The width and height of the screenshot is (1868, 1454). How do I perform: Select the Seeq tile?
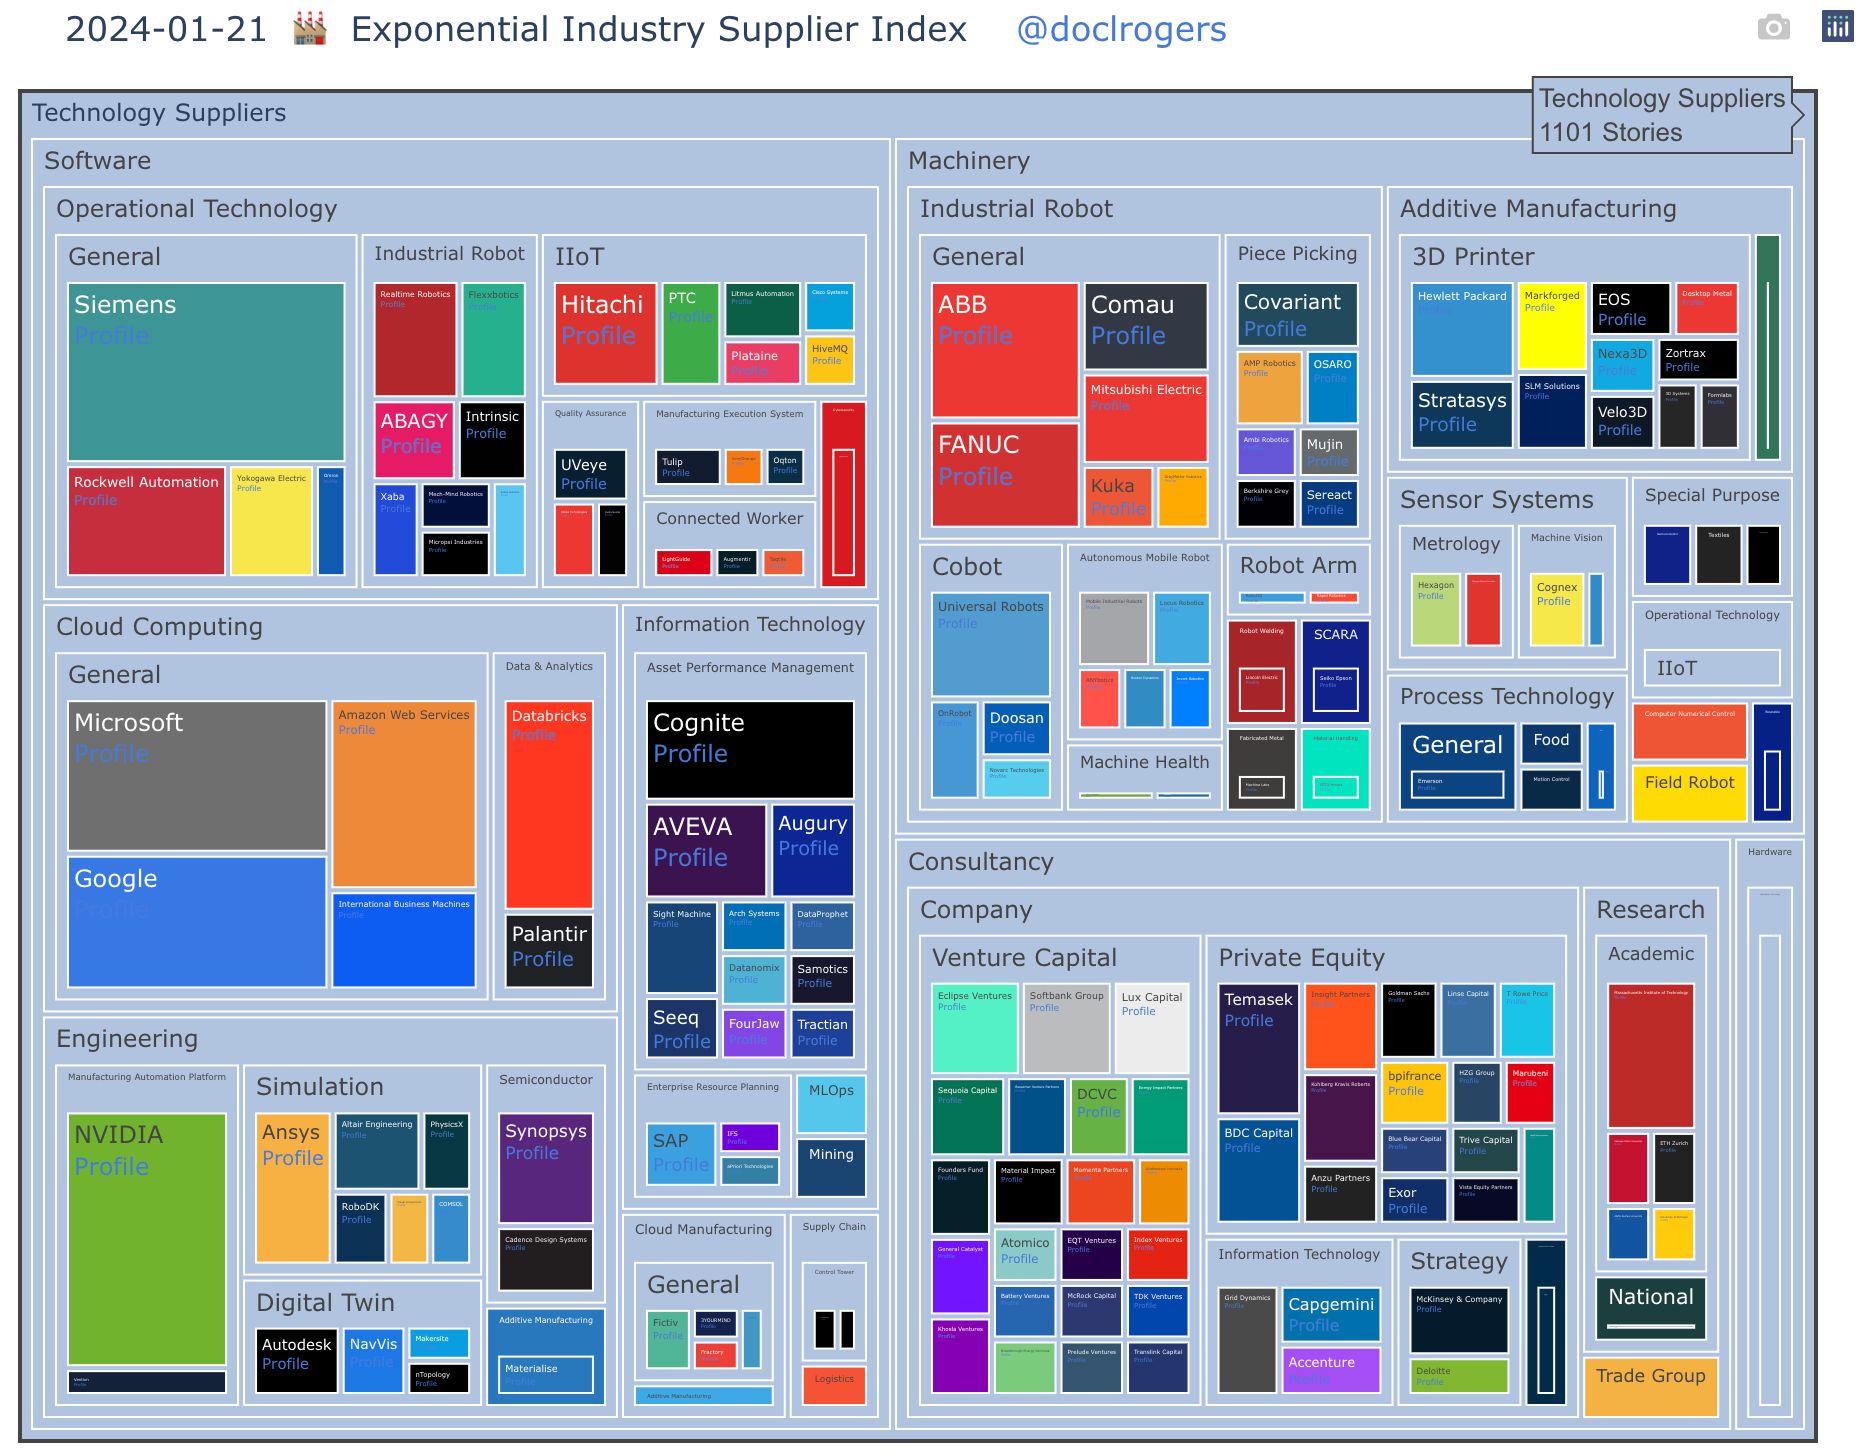click(x=682, y=1028)
